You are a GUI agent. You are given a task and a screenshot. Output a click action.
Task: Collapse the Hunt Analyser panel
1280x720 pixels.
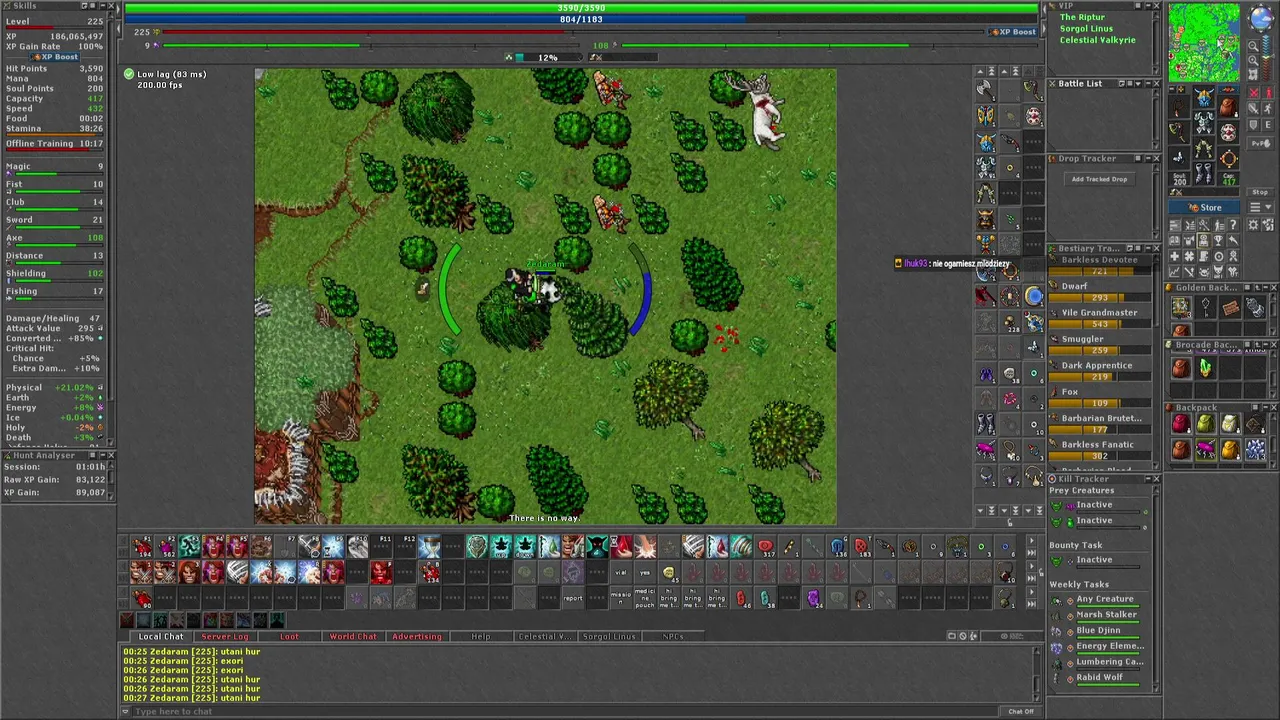tap(103, 455)
